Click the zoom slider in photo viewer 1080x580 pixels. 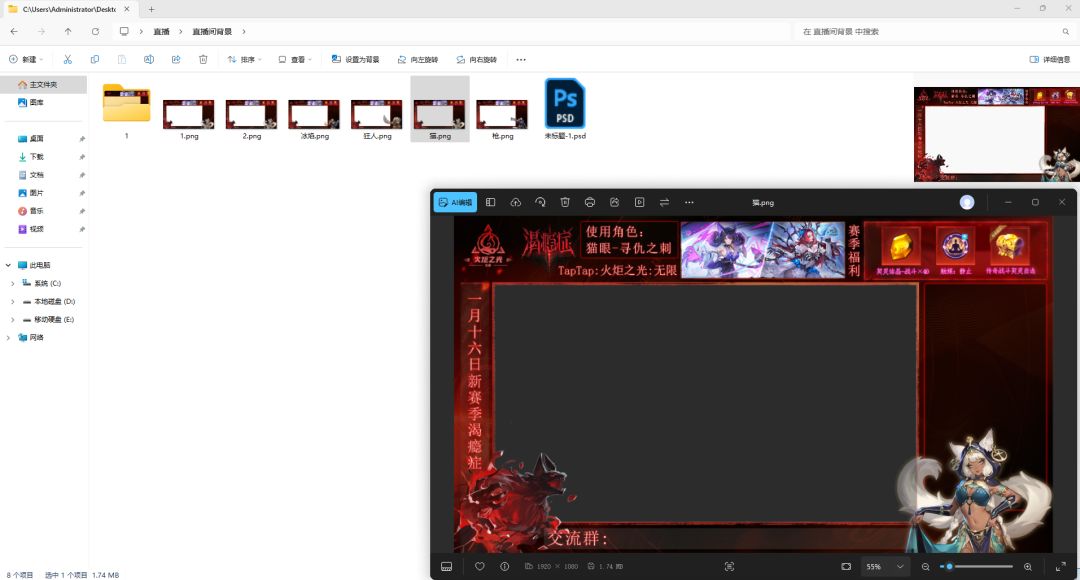click(977, 566)
